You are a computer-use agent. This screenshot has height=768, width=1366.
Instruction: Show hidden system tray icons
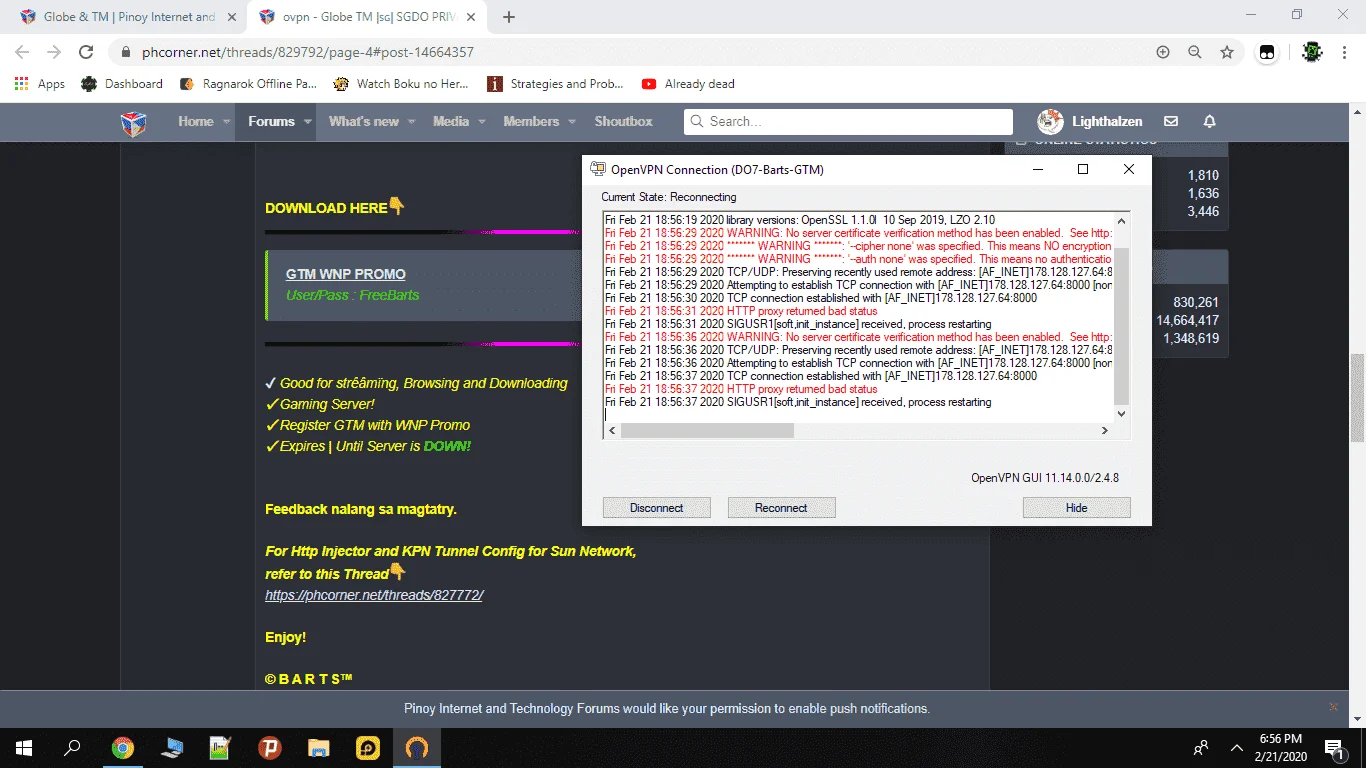(x=1237, y=748)
